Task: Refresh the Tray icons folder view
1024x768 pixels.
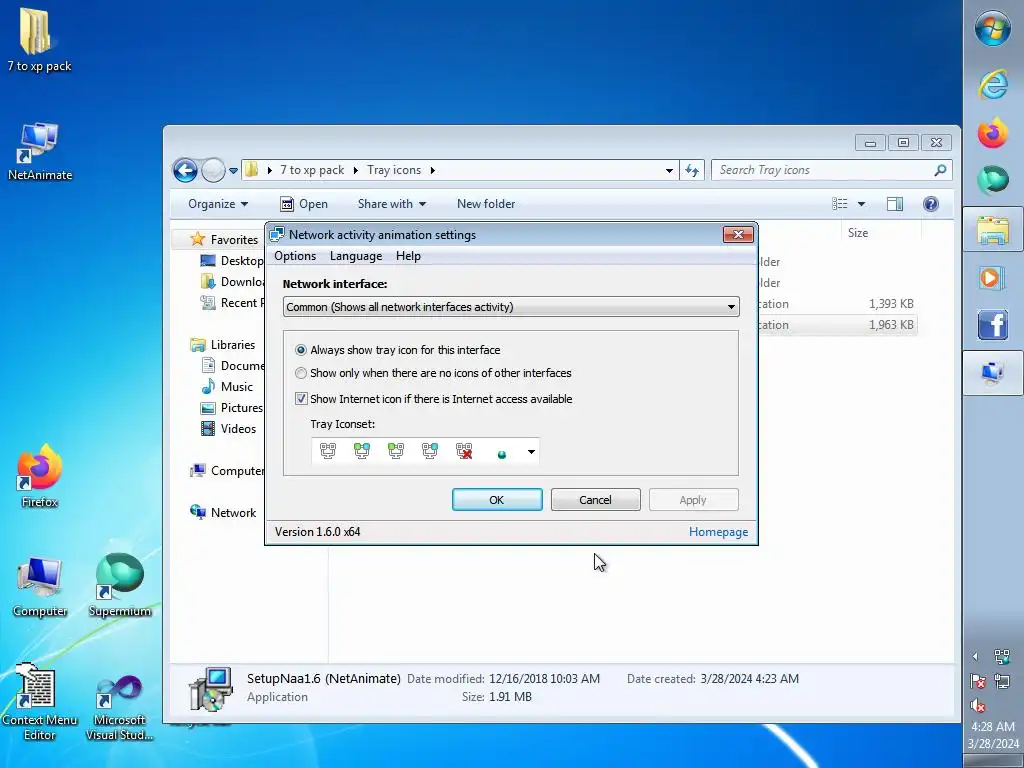Action: click(x=692, y=170)
